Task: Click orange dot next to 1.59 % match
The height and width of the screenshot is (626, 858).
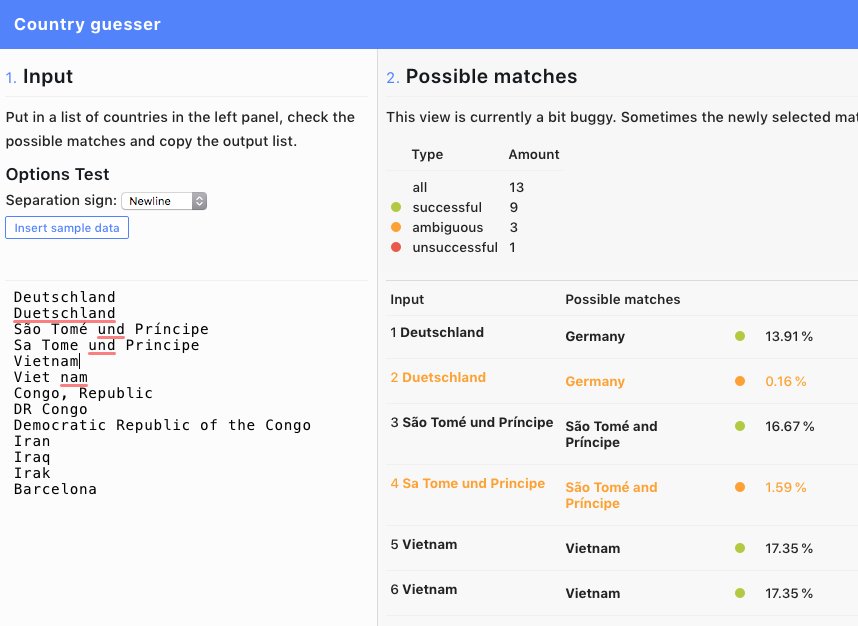Action: click(740, 488)
